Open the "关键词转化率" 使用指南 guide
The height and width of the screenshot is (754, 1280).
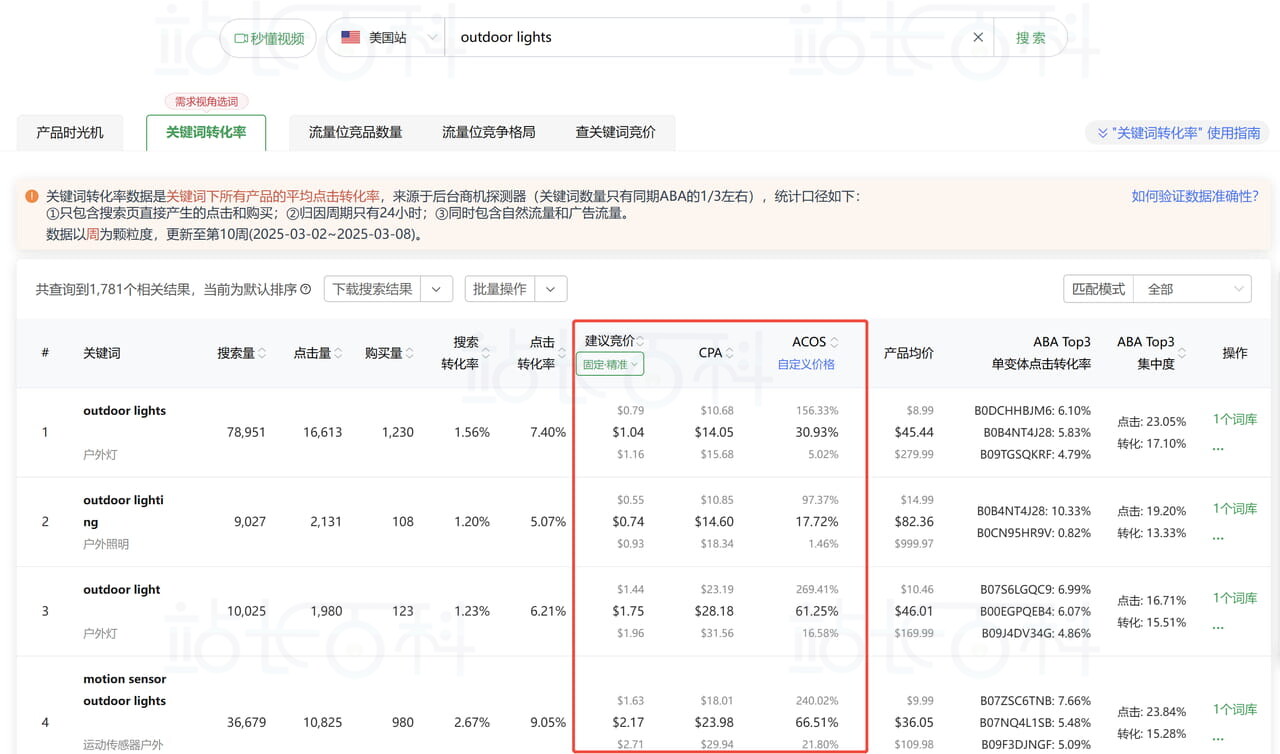(x=1177, y=133)
